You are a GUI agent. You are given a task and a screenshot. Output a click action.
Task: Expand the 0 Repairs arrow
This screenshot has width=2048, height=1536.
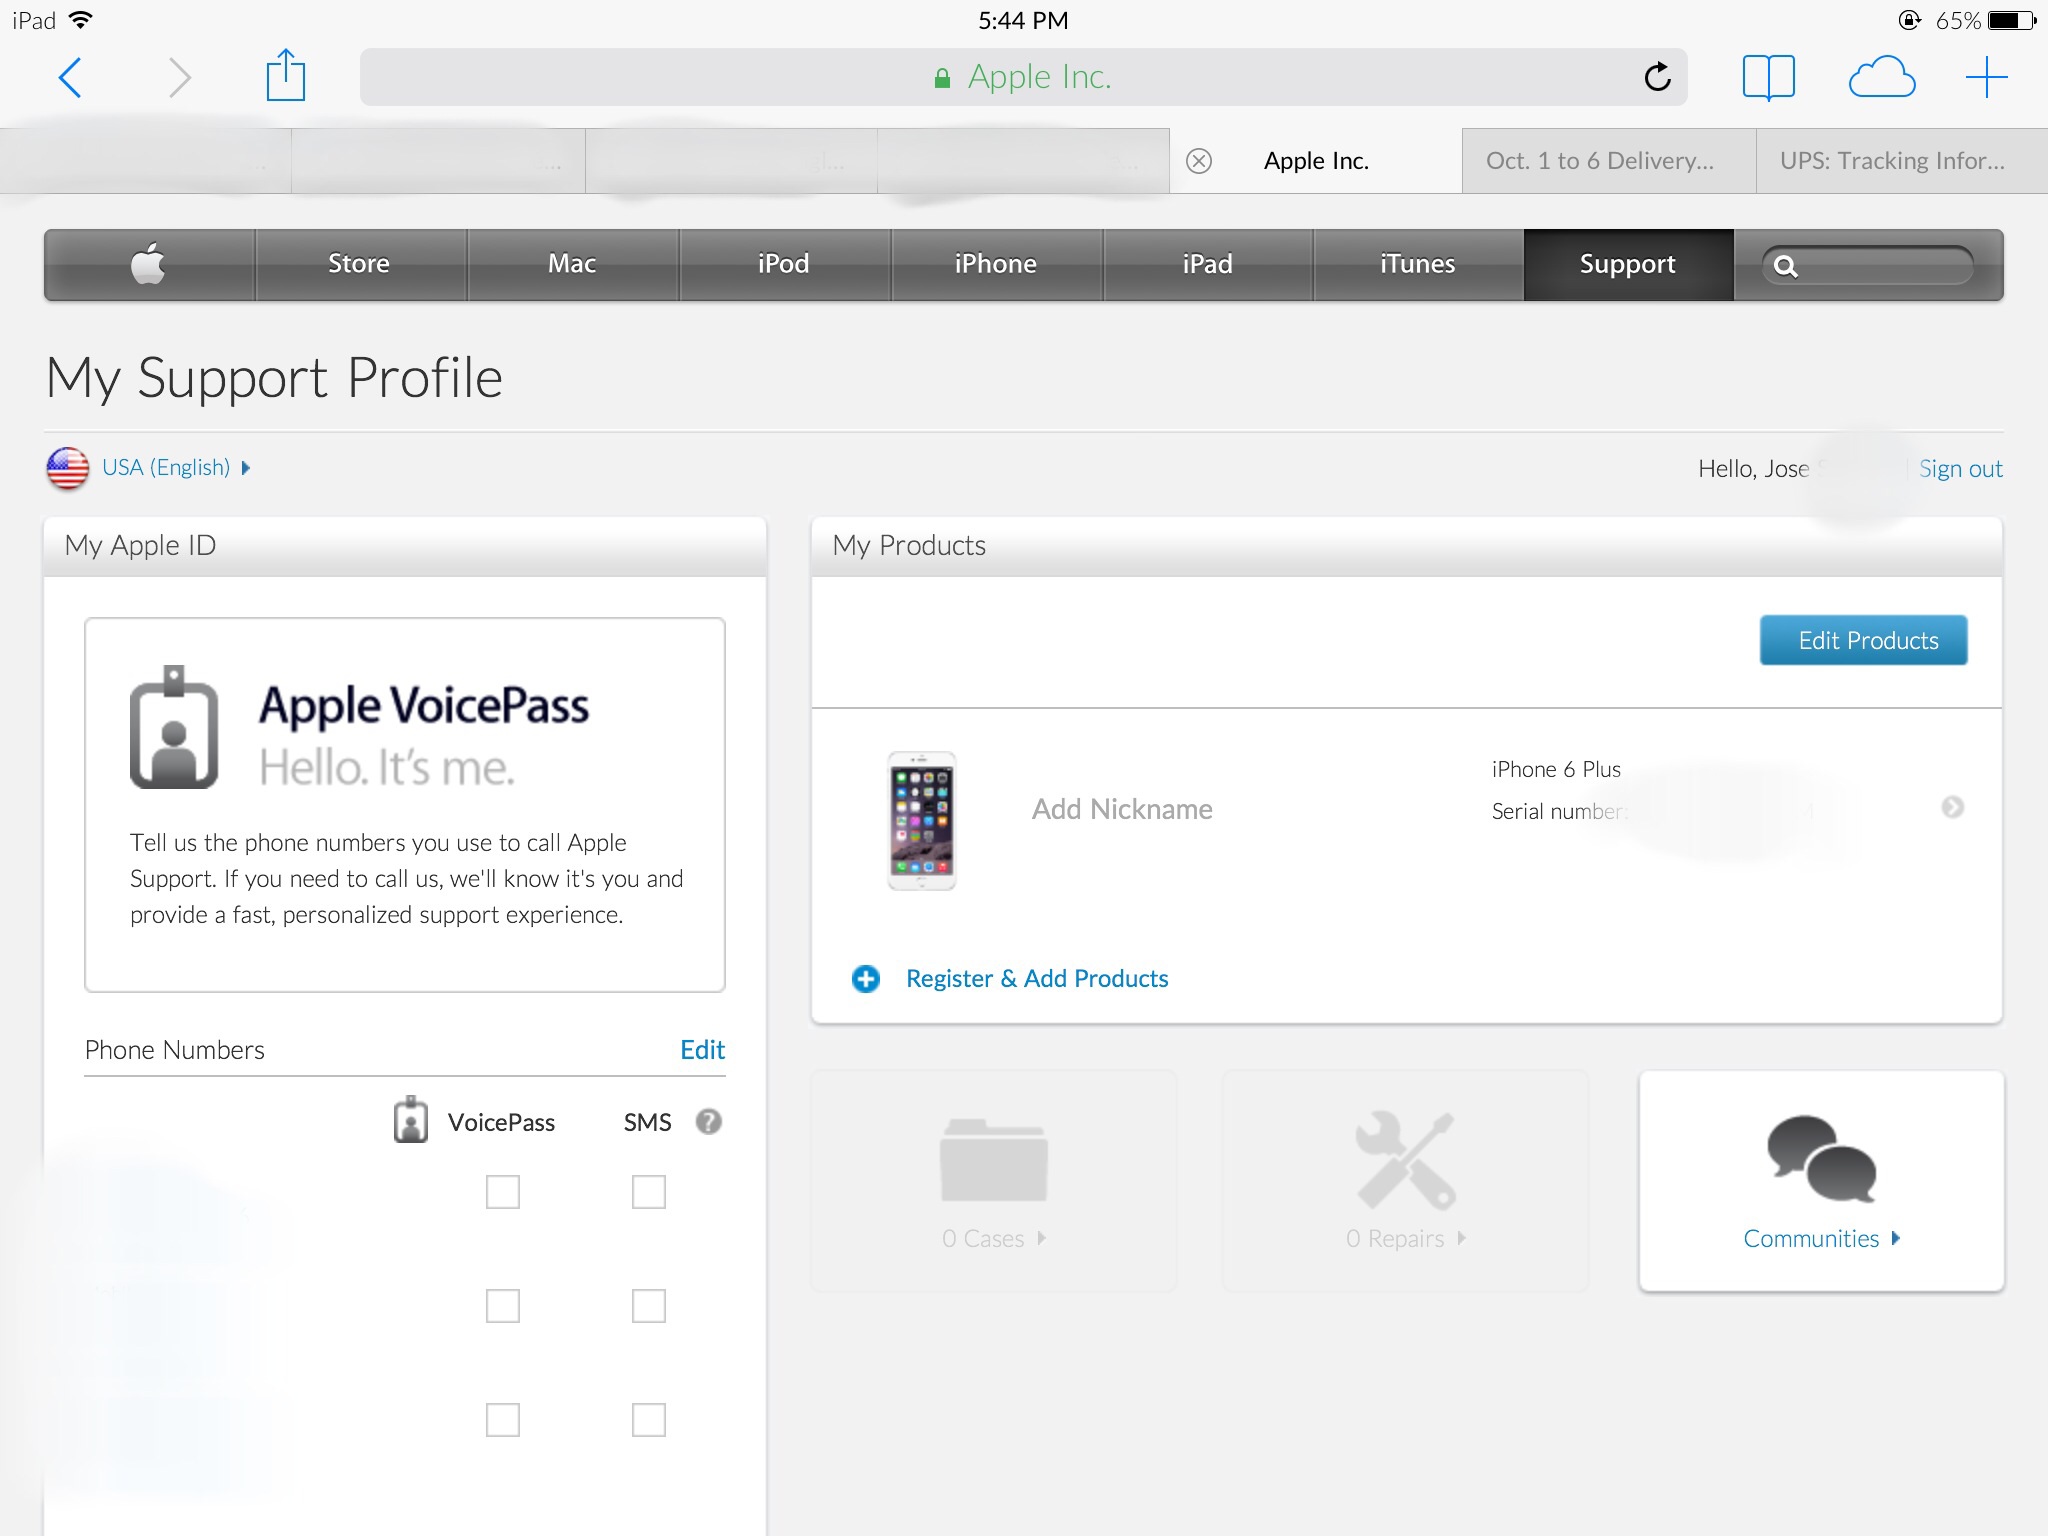(x=1461, y=1238)
